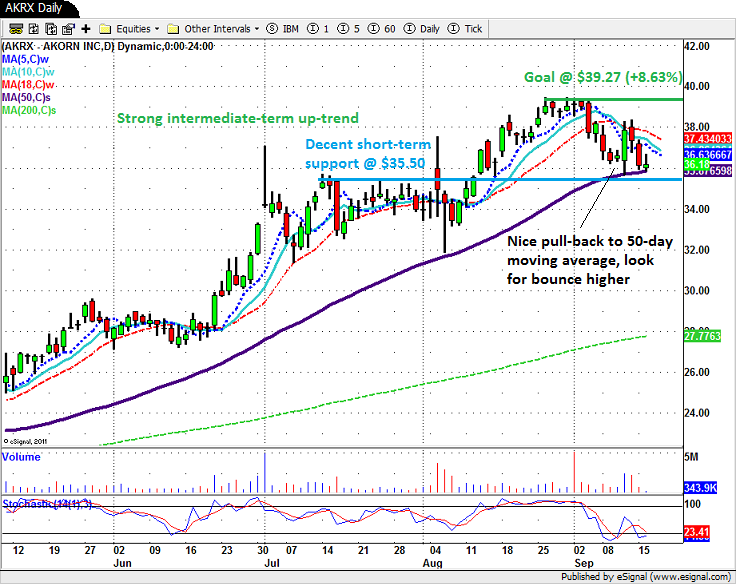
Task: Select the MA(18,C)w study label
Action: [28, 85]
